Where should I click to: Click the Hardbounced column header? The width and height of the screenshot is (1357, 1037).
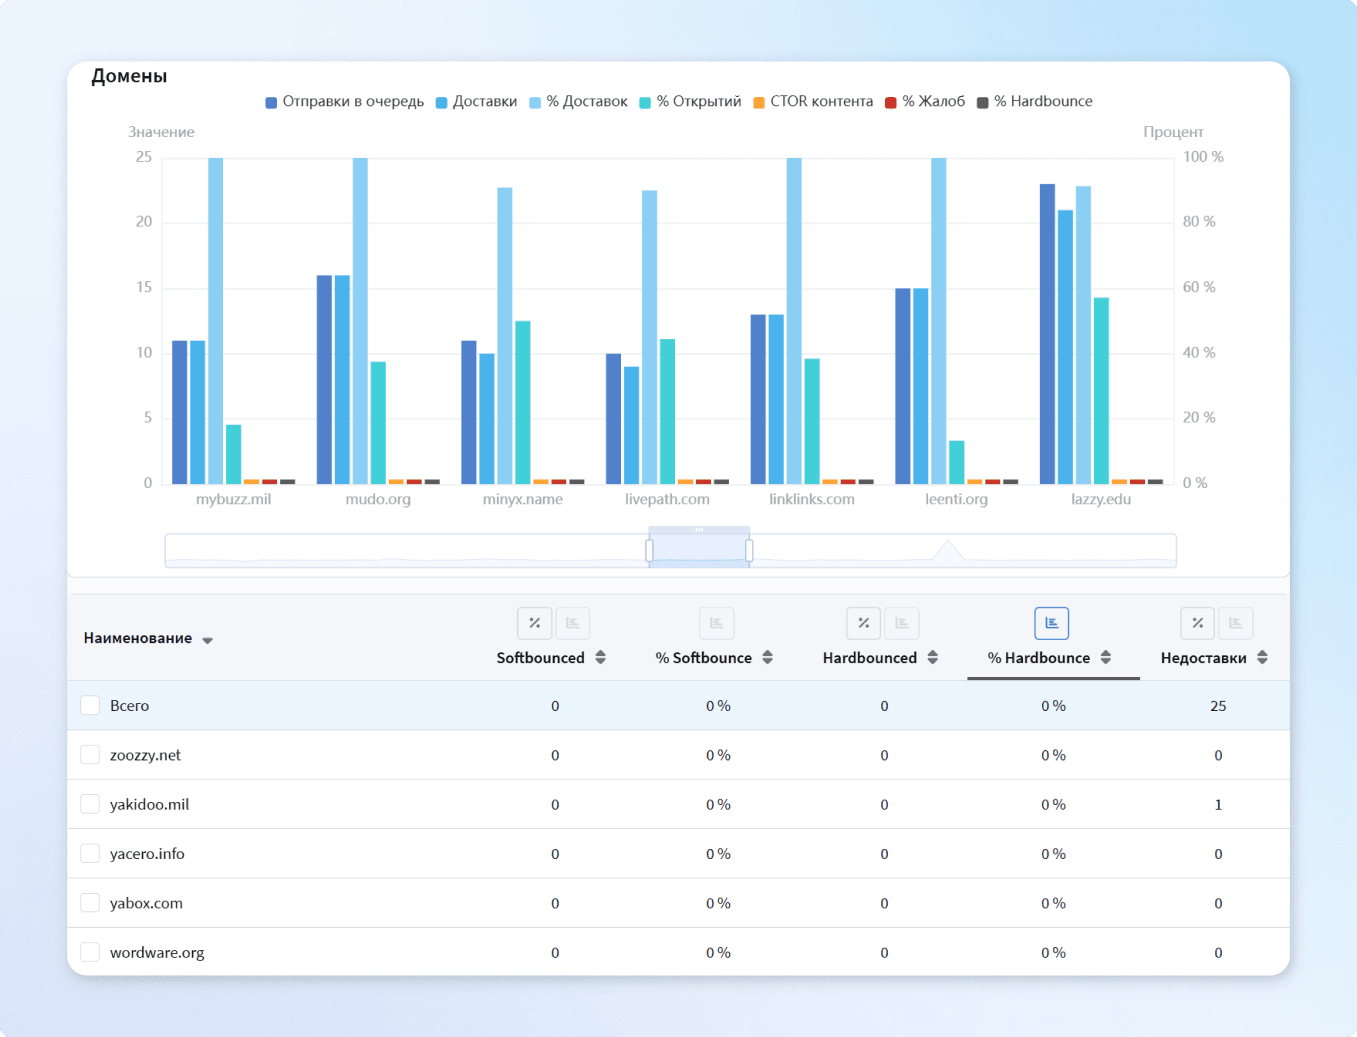coord(870,658)
